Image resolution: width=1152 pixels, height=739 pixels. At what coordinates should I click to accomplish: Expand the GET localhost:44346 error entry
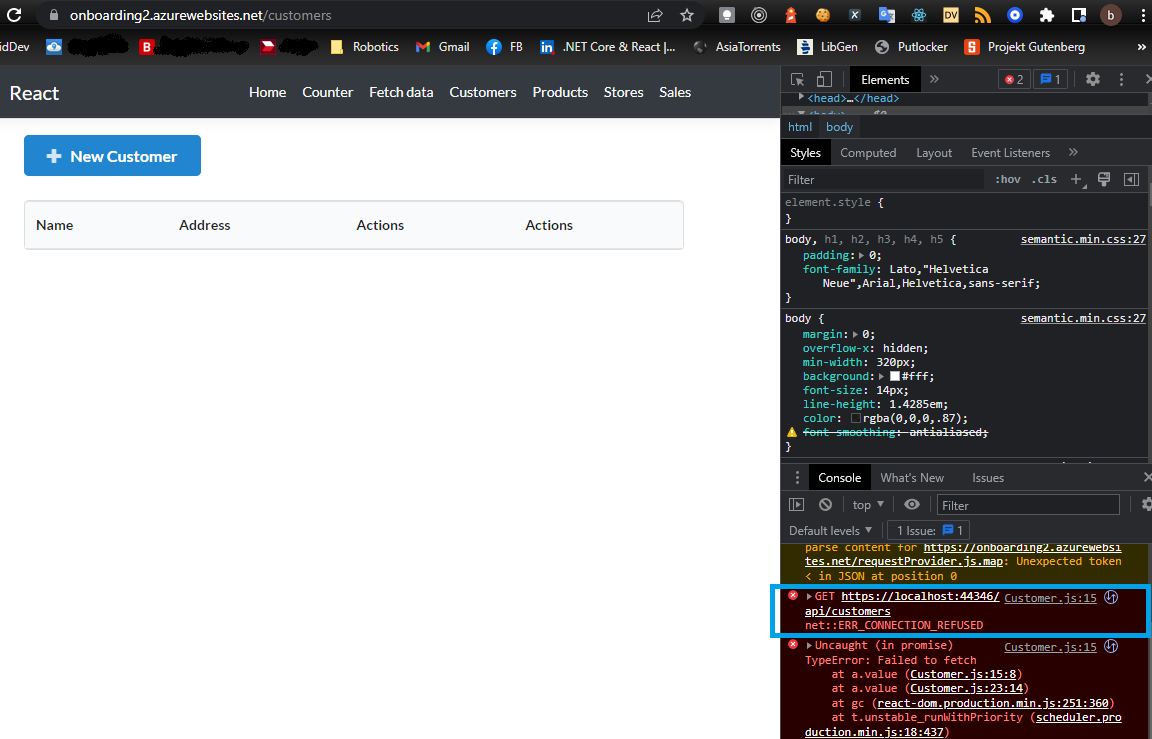pos(810,596)
